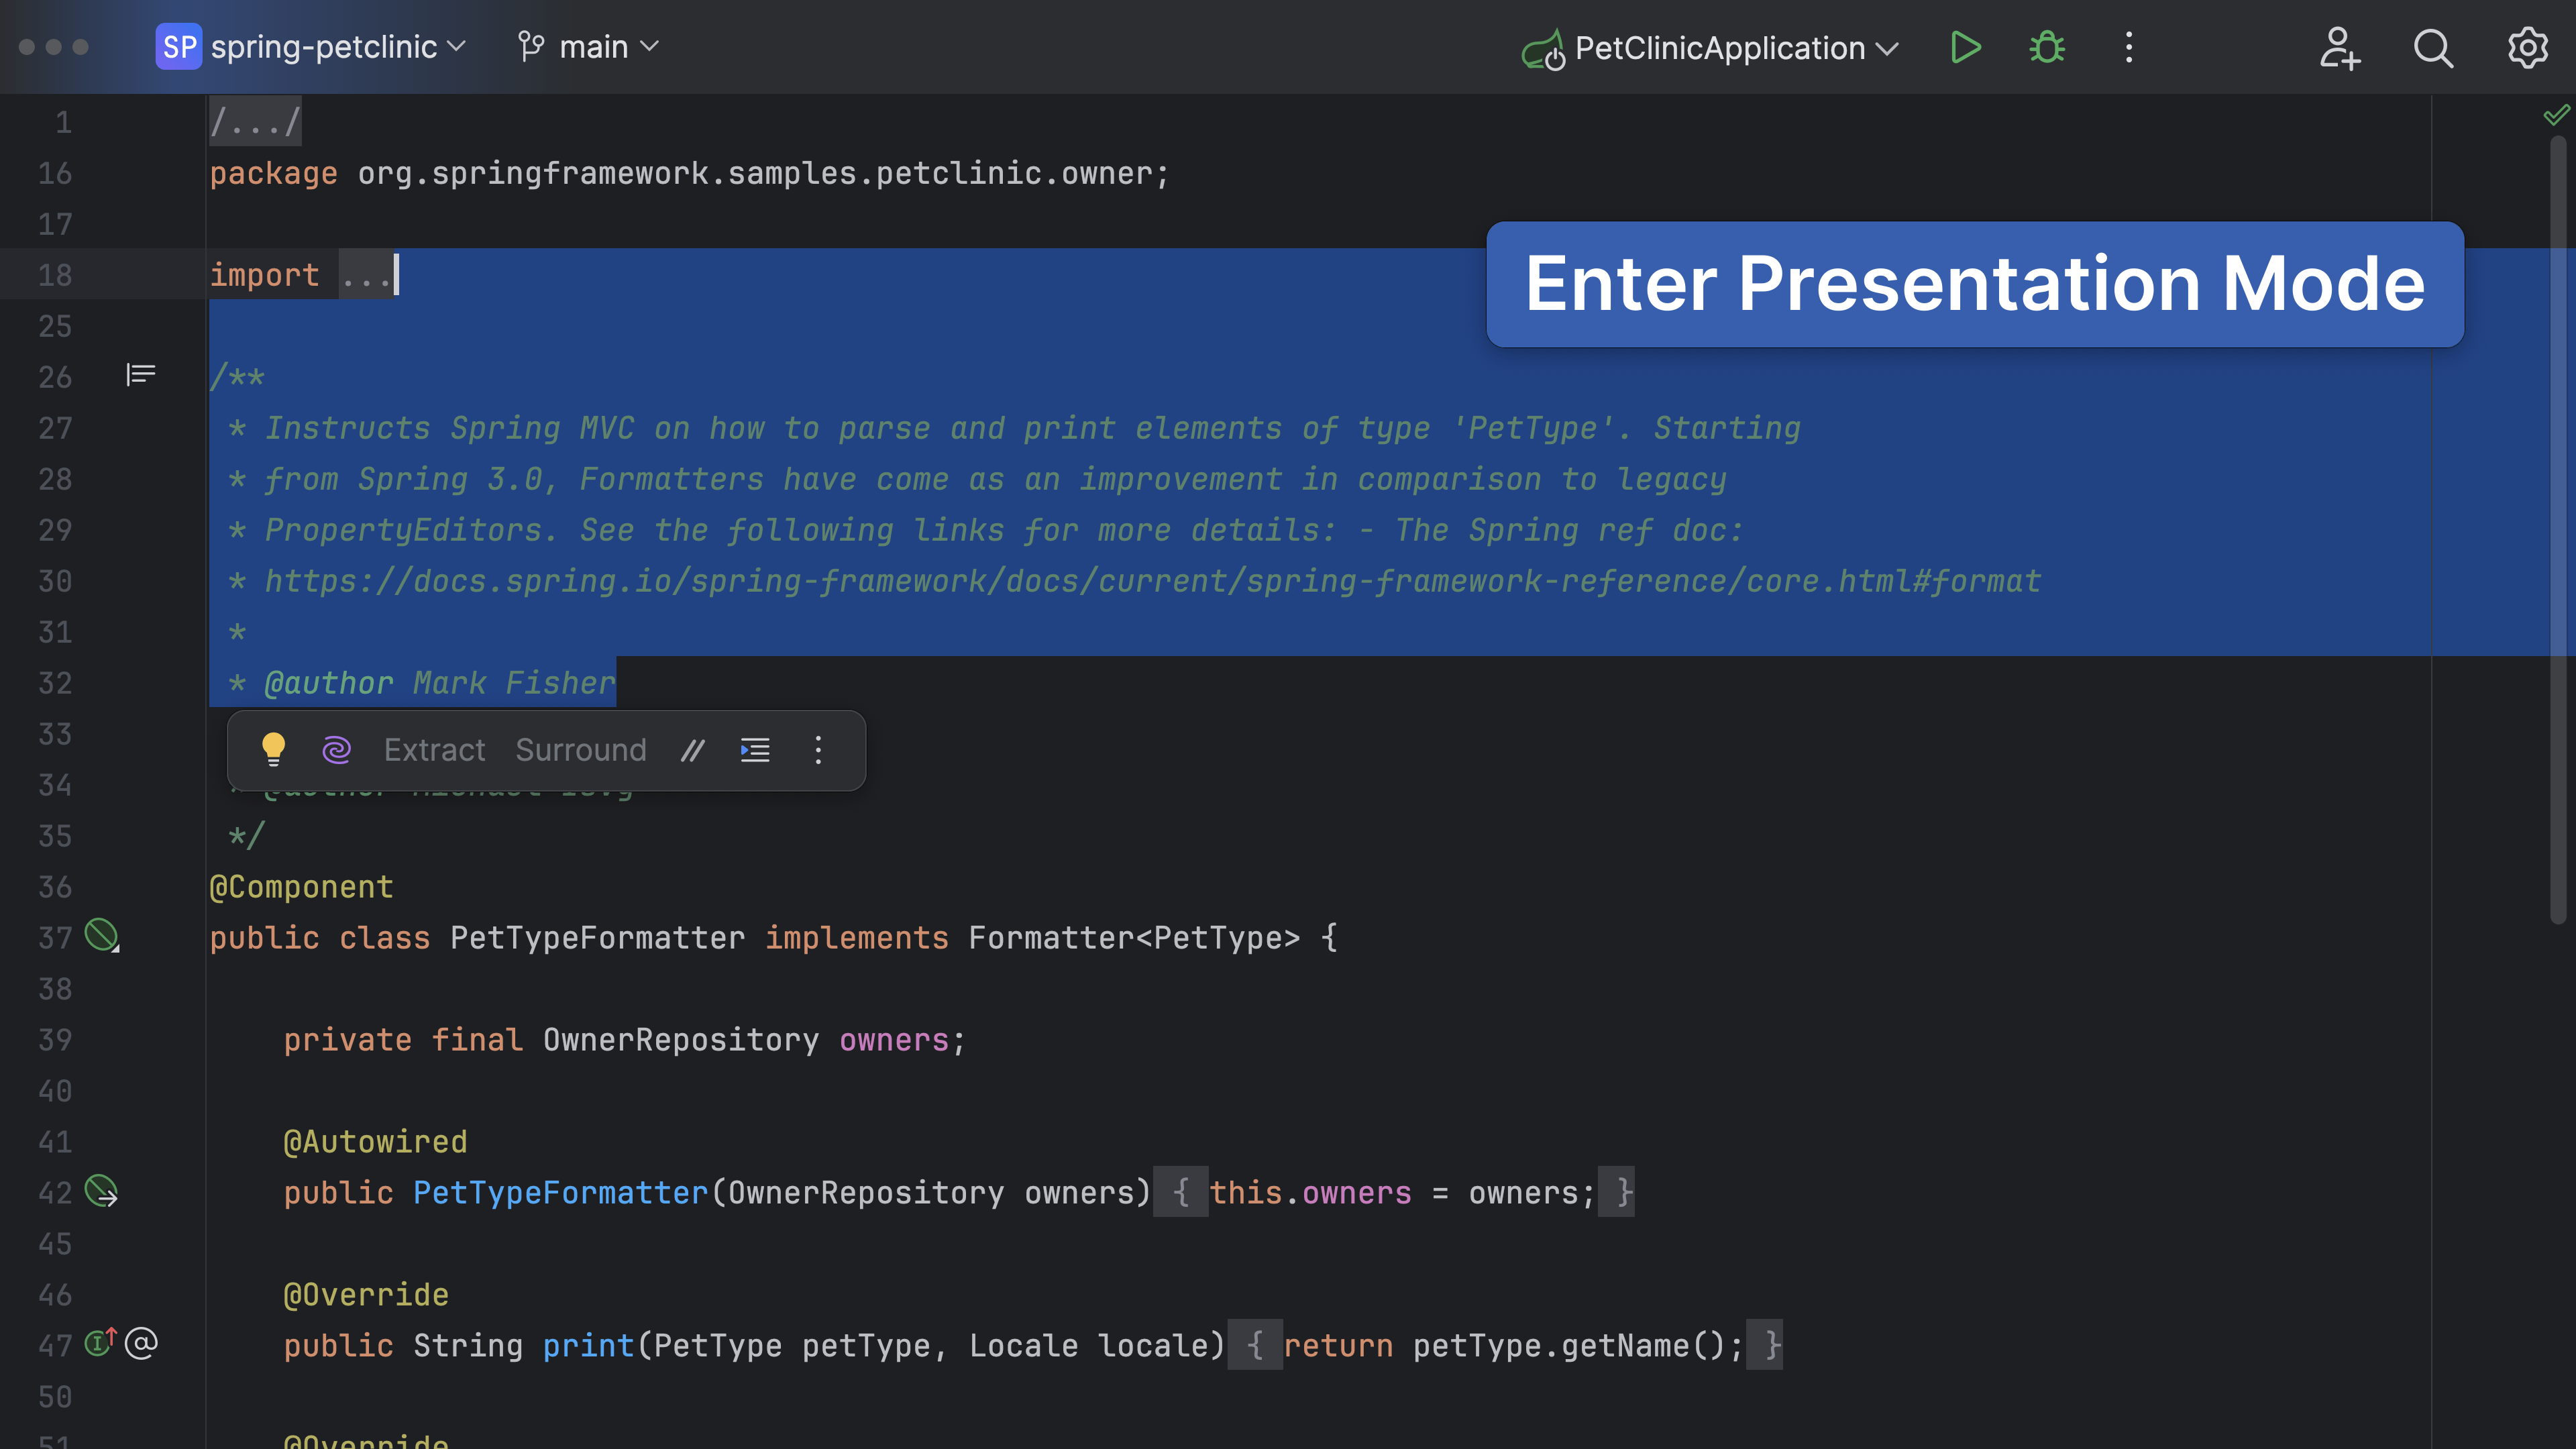Open IDE settings gear icon
This screenshot has height=1449, width=2576.
2527,47
